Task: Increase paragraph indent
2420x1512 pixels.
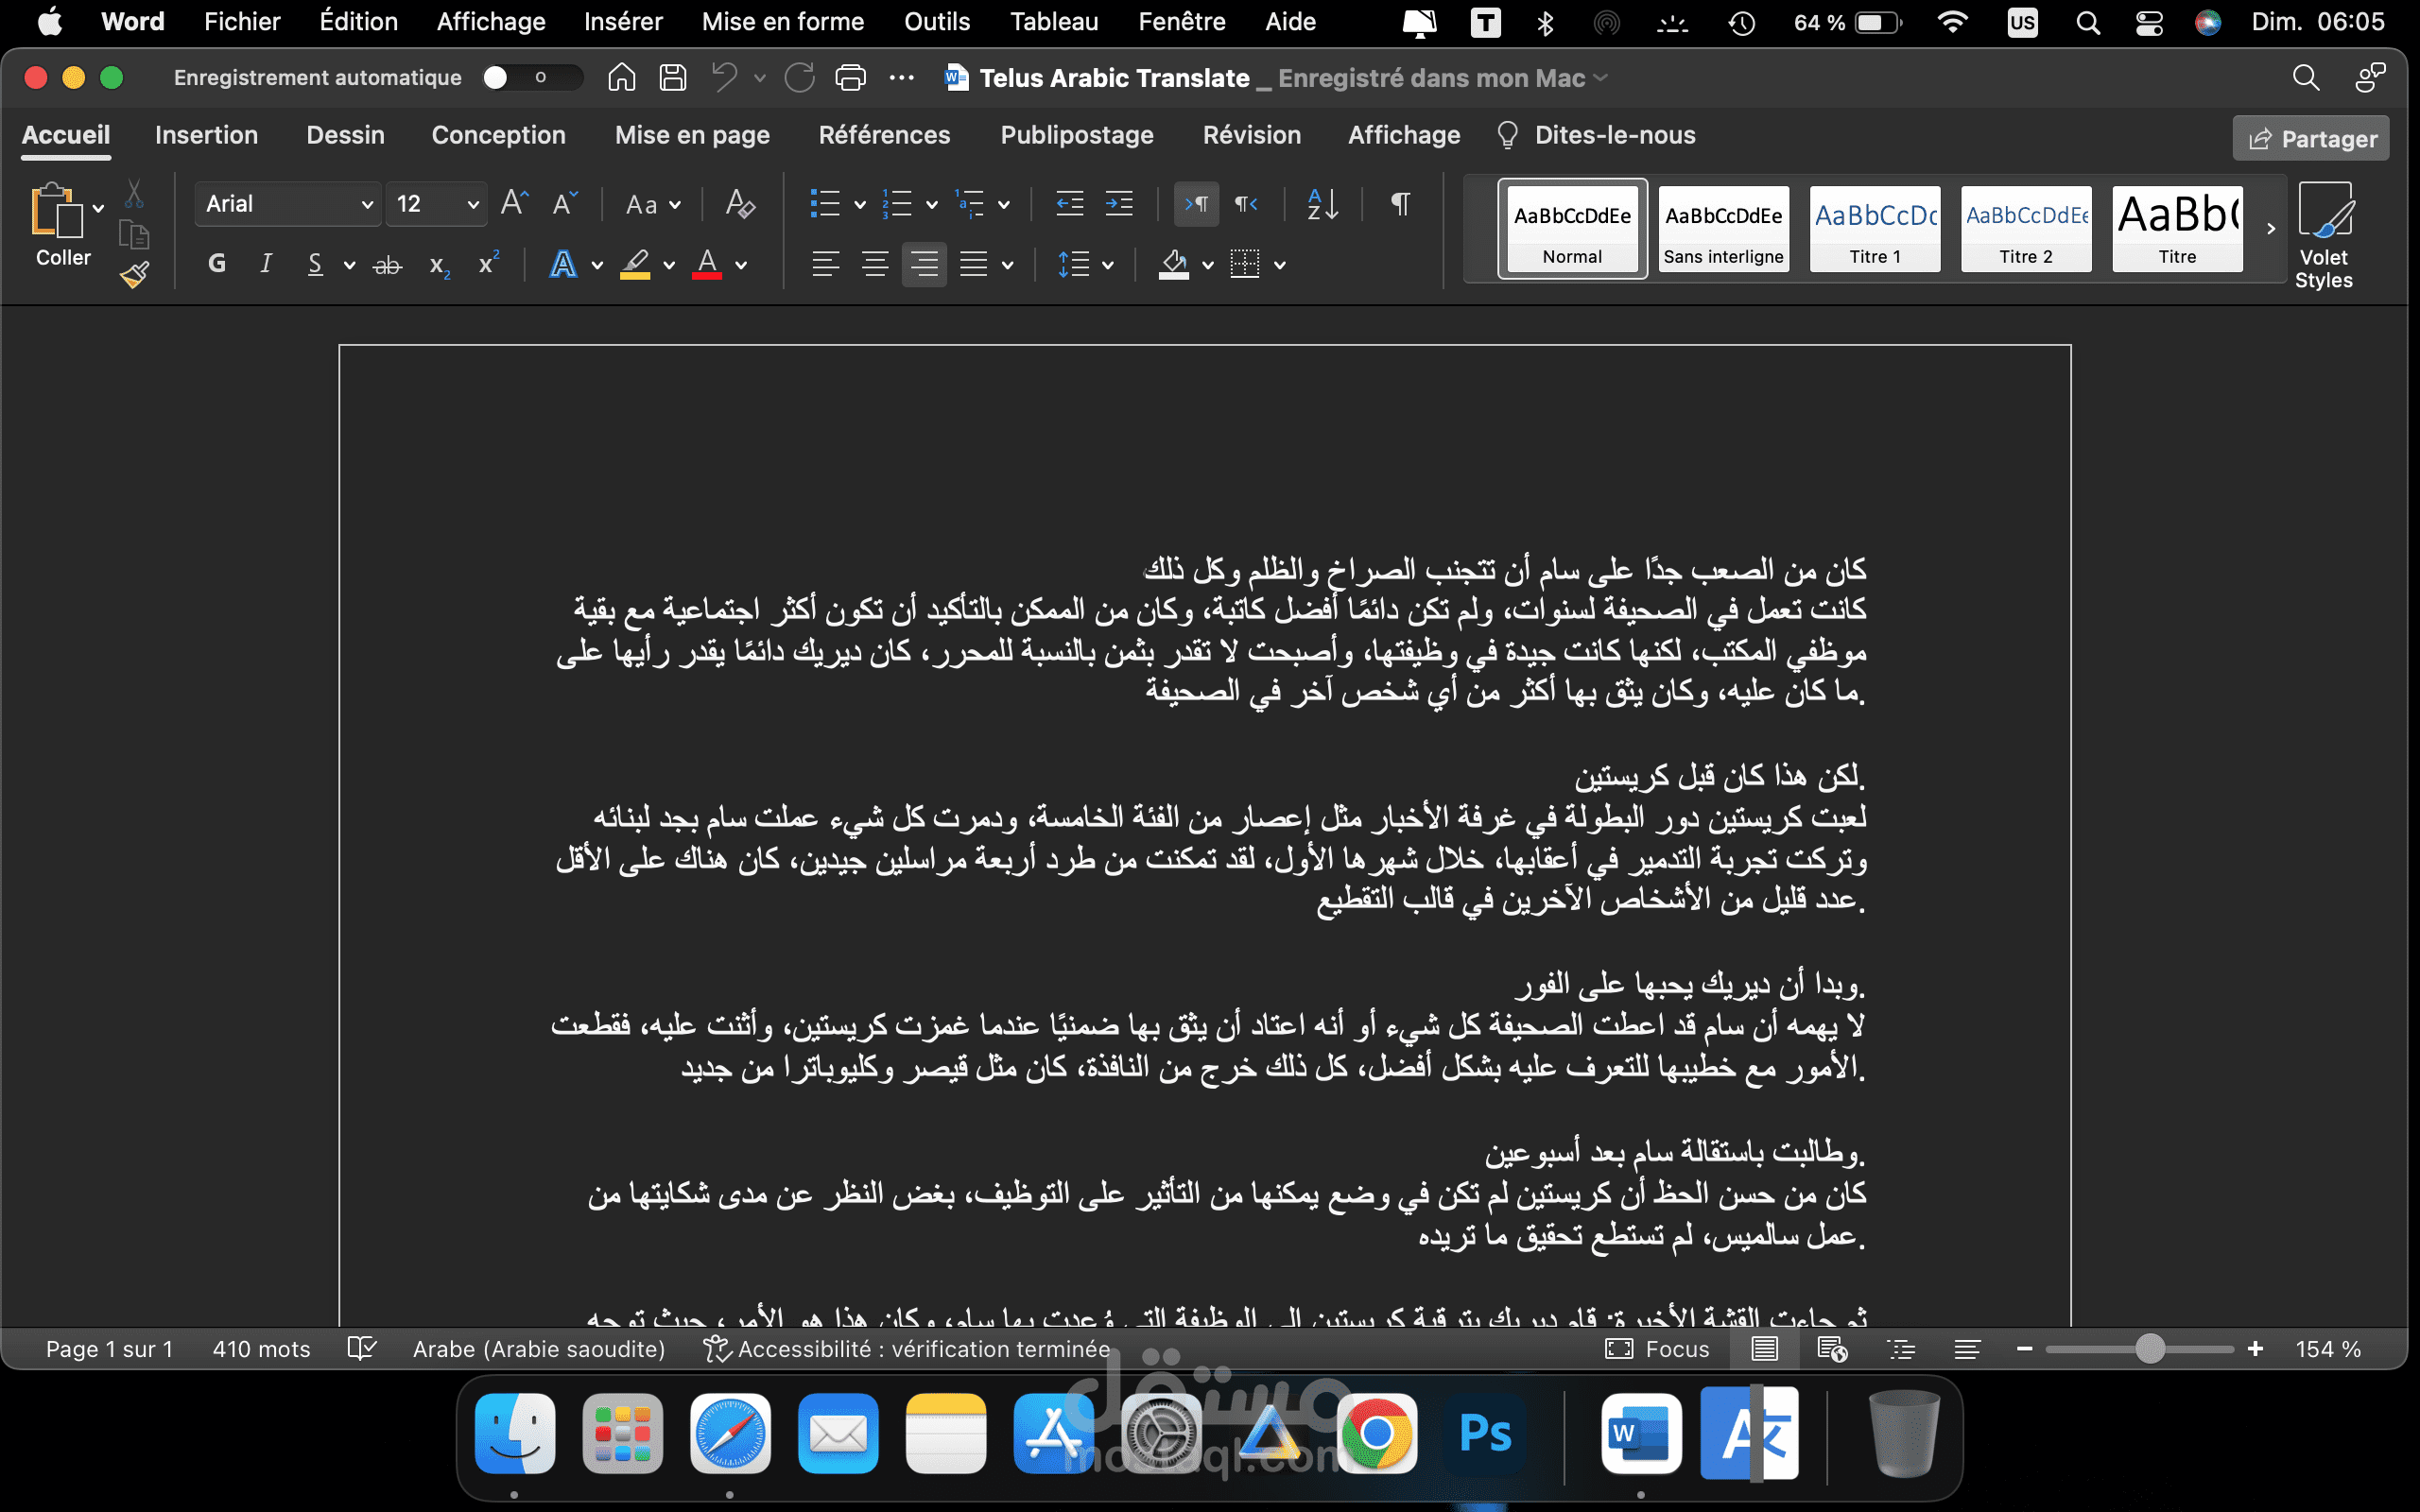Action: [x=1119, y=204]
